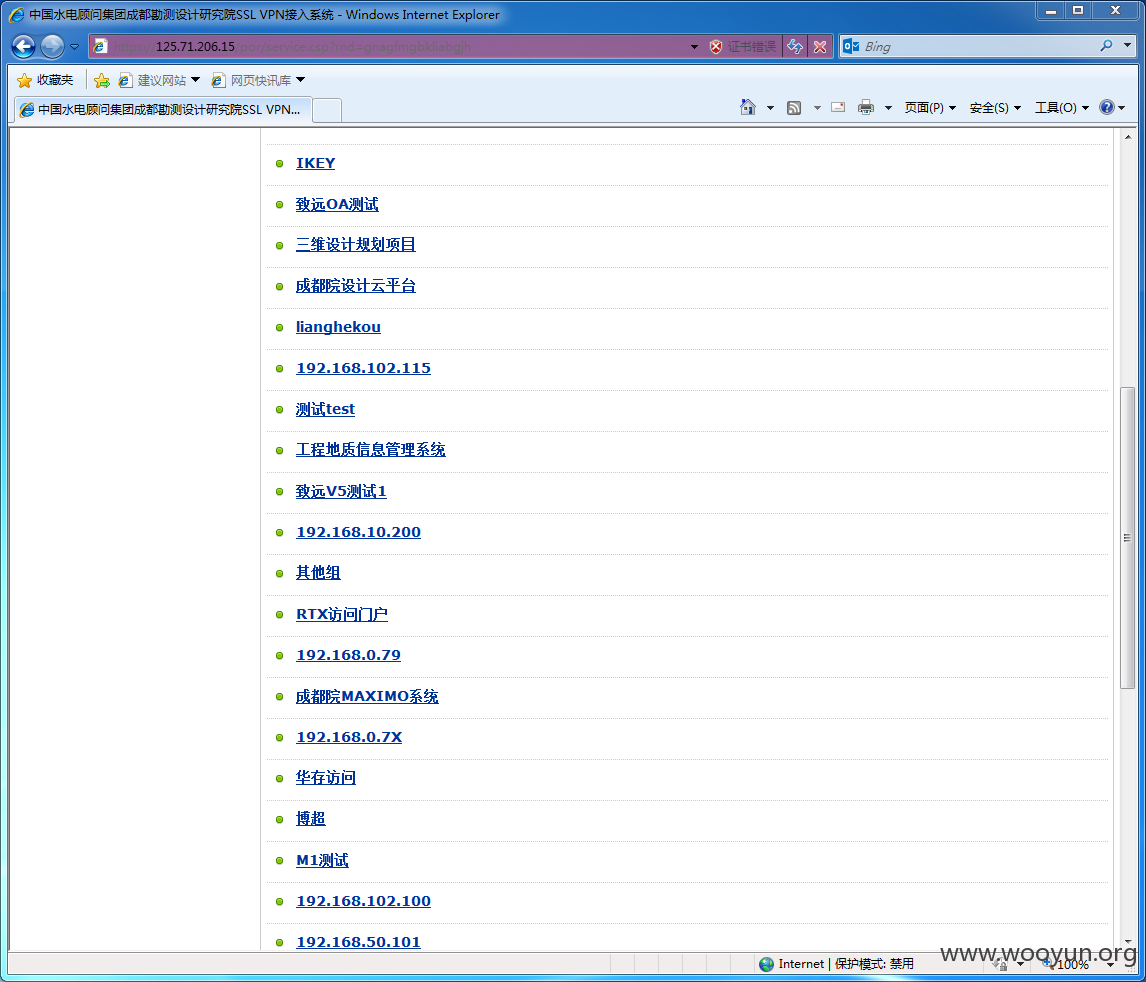Viewport: 1146px width, 982px height.
Task: Open the 工具(O) menu
Action: pos(1061,108)
